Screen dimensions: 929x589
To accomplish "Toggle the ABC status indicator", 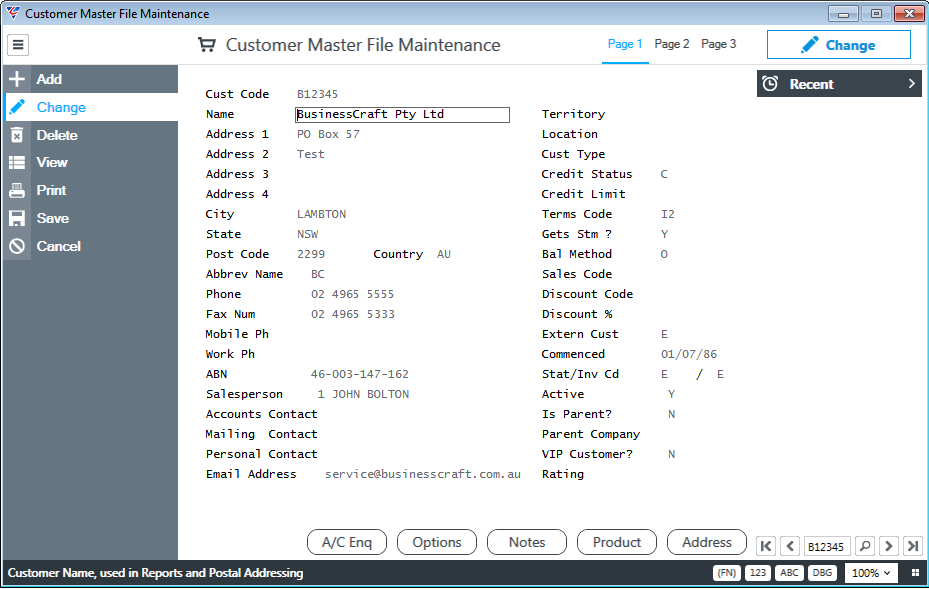I will (789, 573).
